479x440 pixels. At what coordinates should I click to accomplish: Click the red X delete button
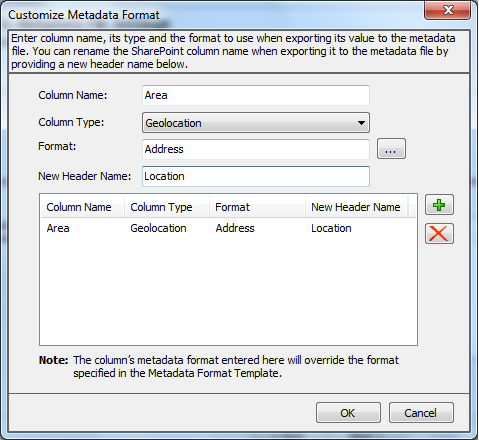(x=439, y=233)
